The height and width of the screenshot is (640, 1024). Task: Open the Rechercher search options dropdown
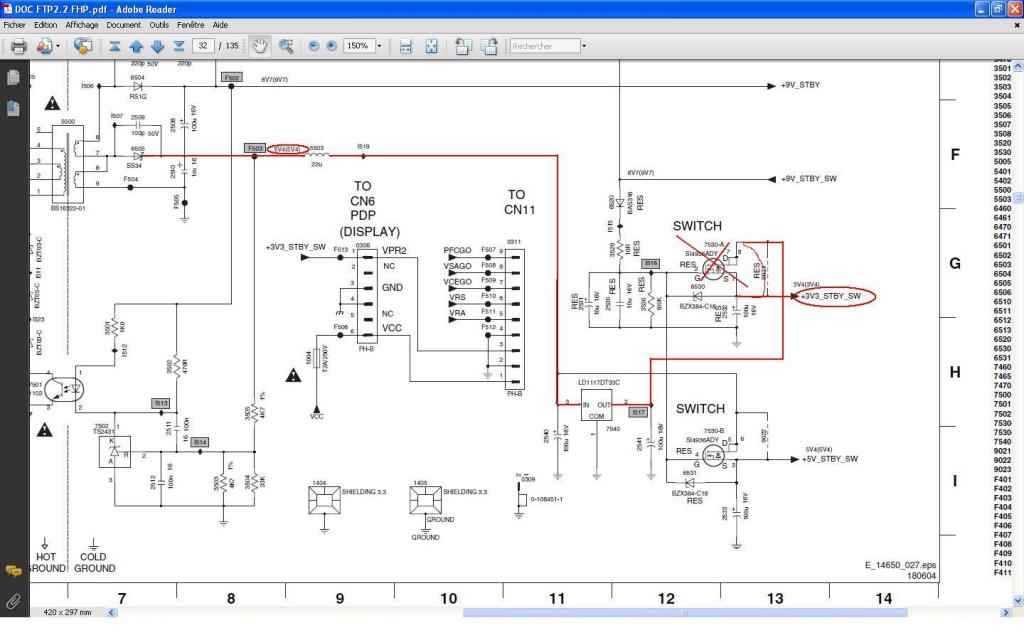(584, 46)
